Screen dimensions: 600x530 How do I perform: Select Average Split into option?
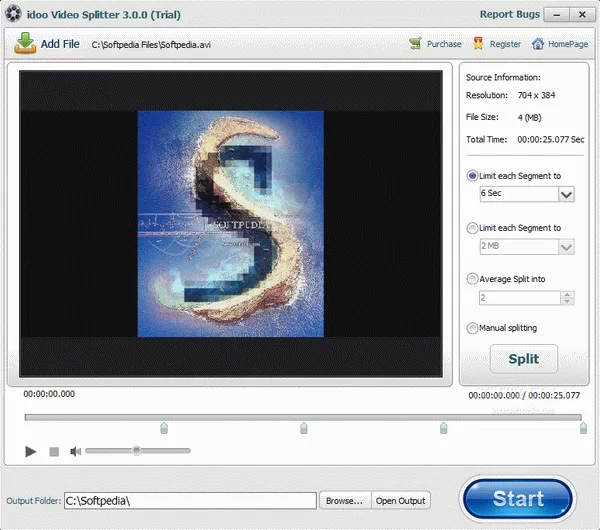[x=472, y=279]
